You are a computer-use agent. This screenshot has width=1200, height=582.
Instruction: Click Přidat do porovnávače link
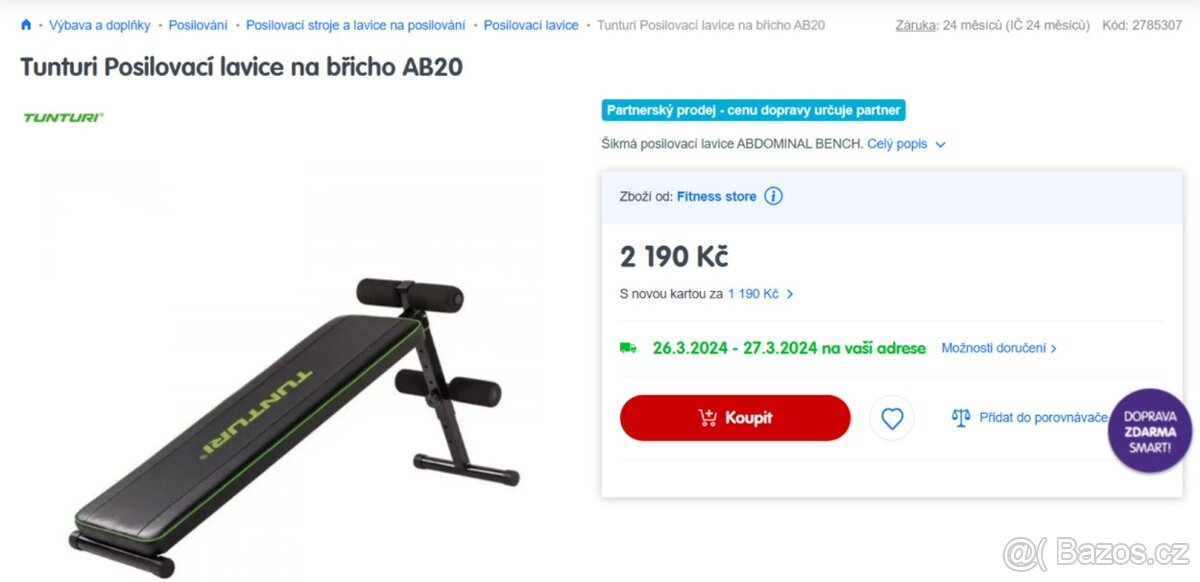(1043, 418)
